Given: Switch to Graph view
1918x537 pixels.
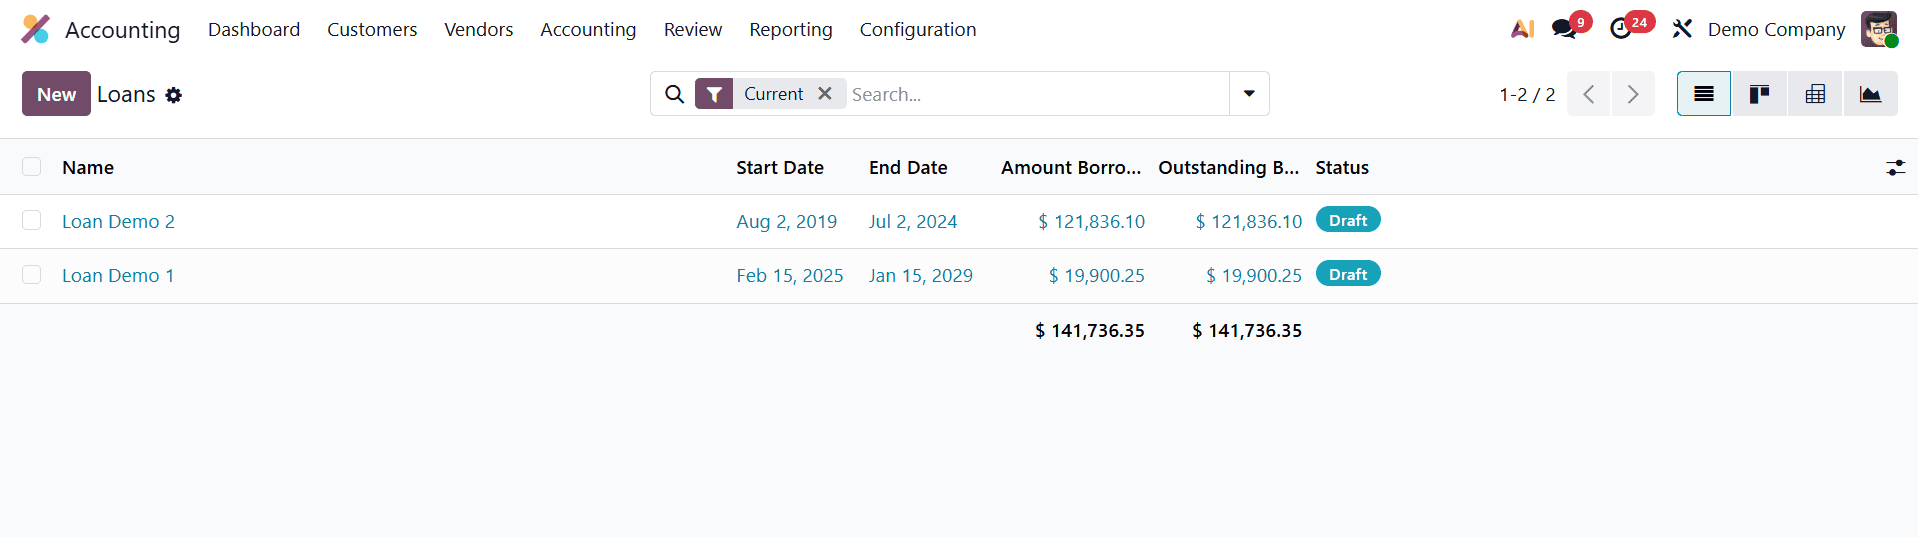Looking at the screenshot, I should tap(1870, 94).
